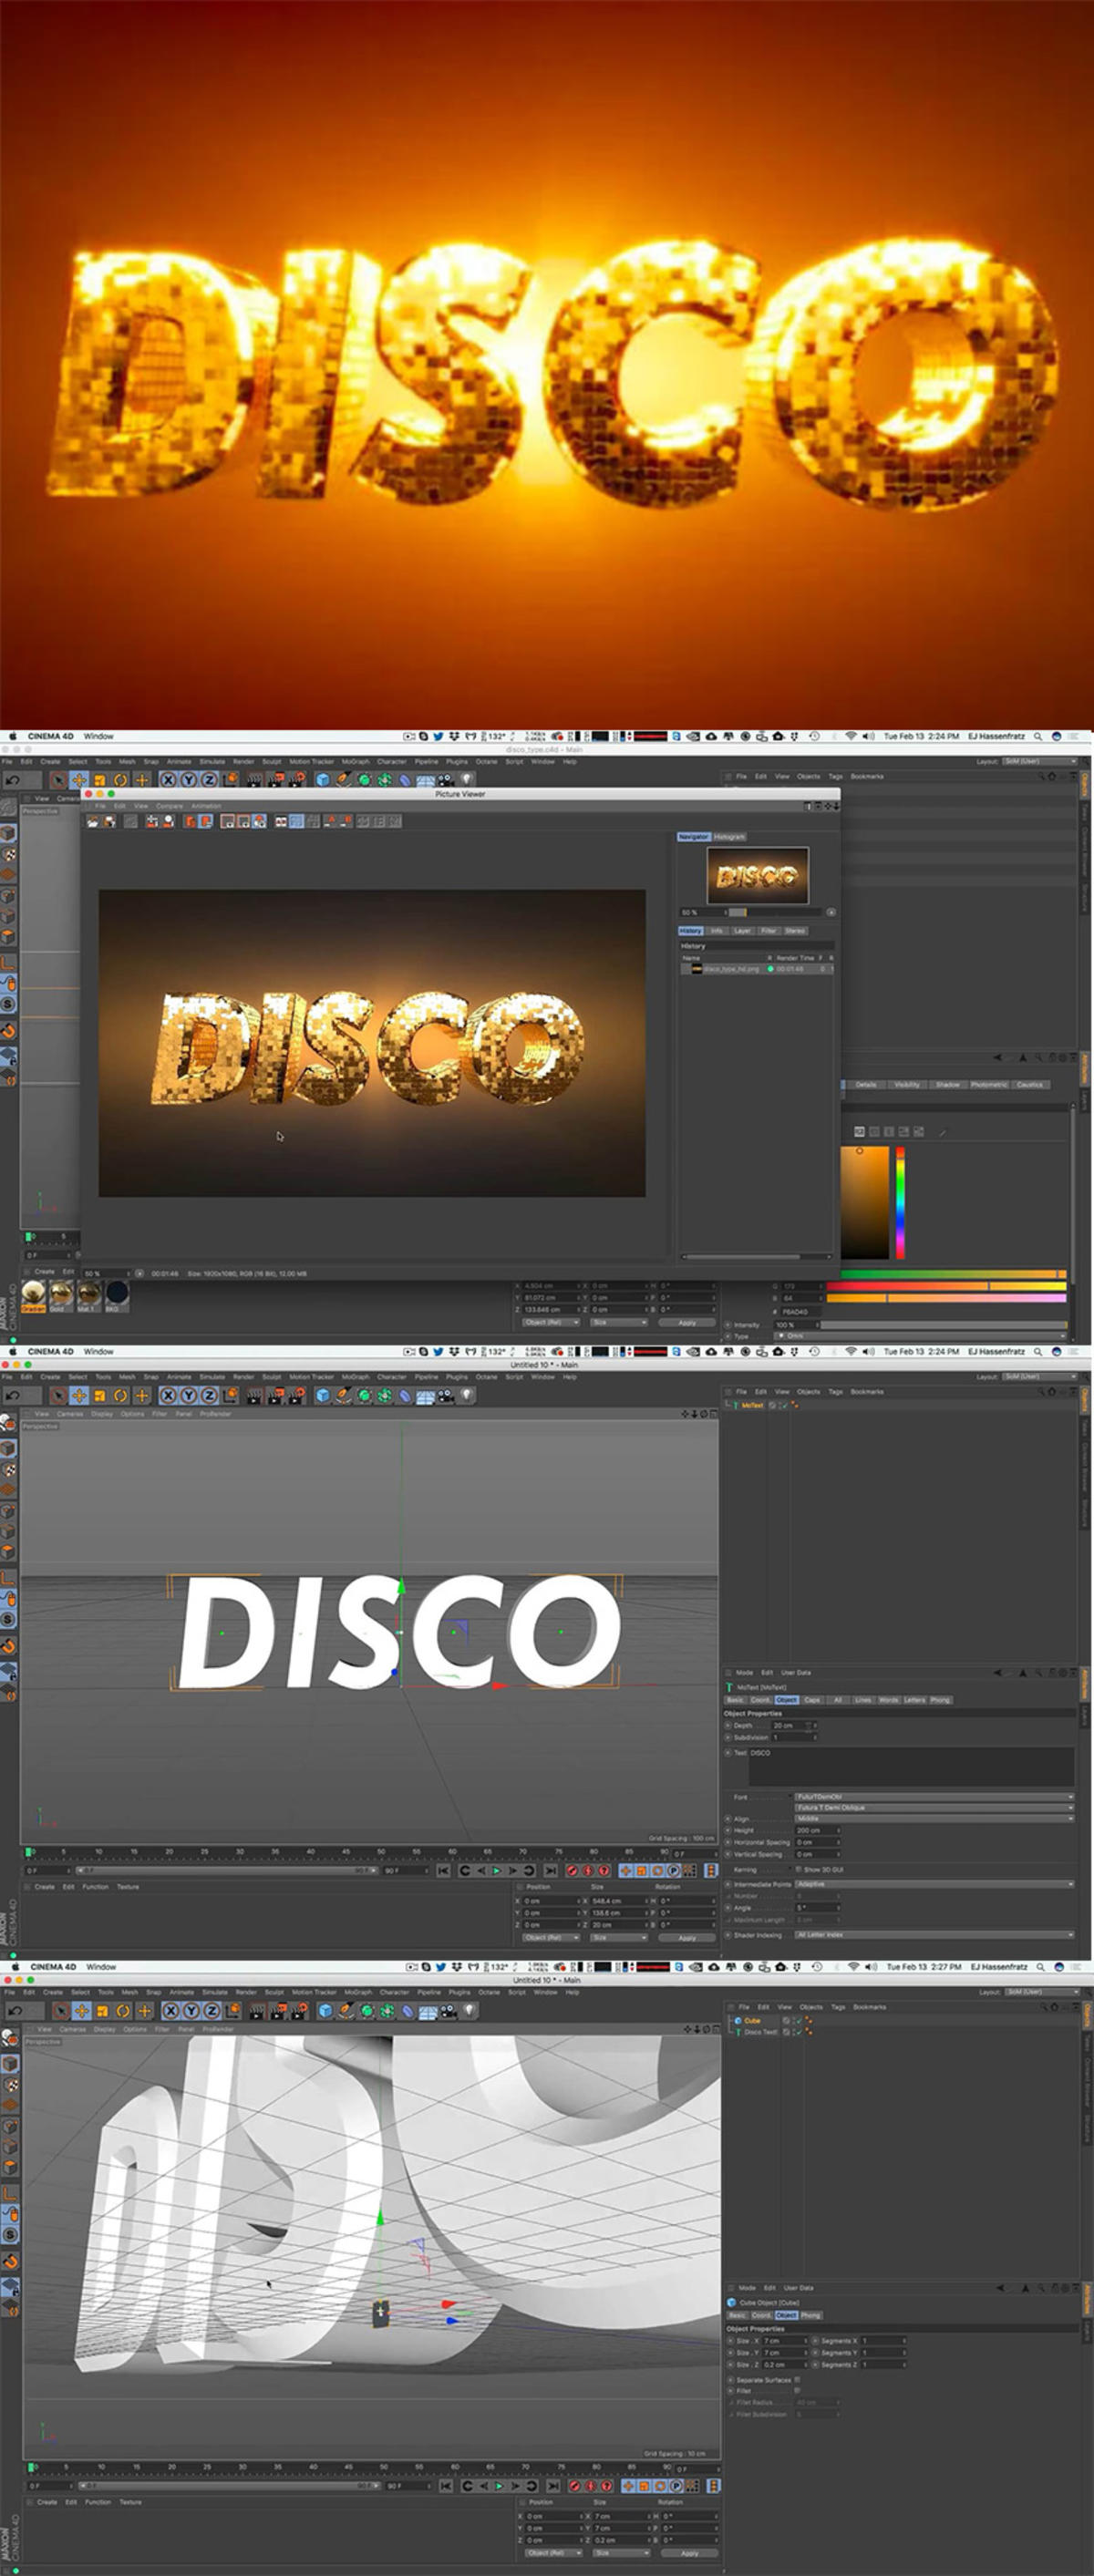Select the Rotate tool in the MoText scene toolbar

pyautogui.click(x=120, y=1395)
